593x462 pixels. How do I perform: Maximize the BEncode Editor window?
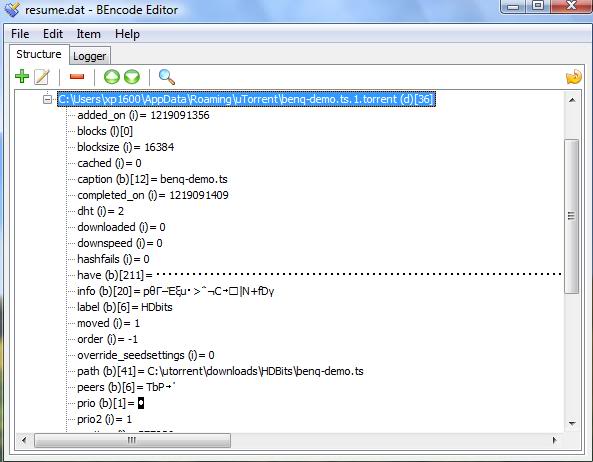tap(537, 6)
